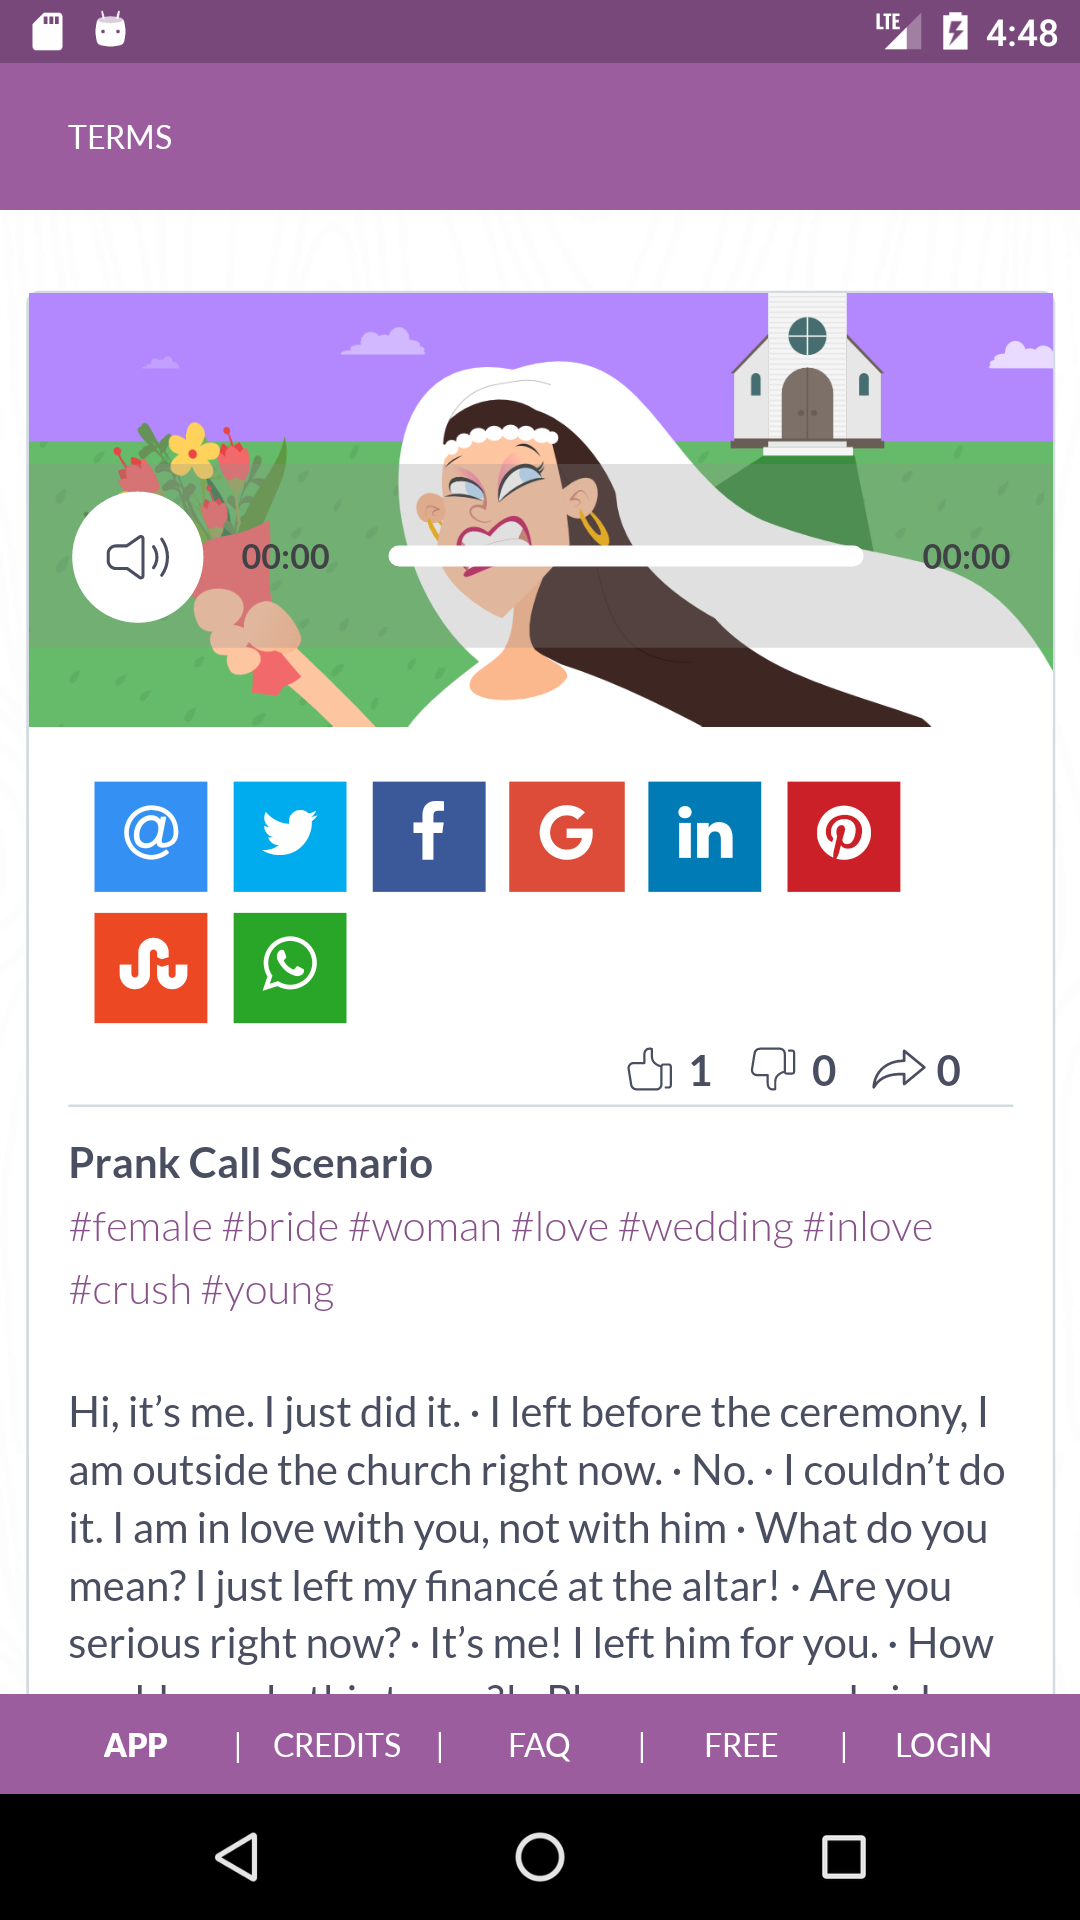Send prank via WhatsApp
The height and width of the screenshot is (1920, 1080).
[x=290, y=967]
